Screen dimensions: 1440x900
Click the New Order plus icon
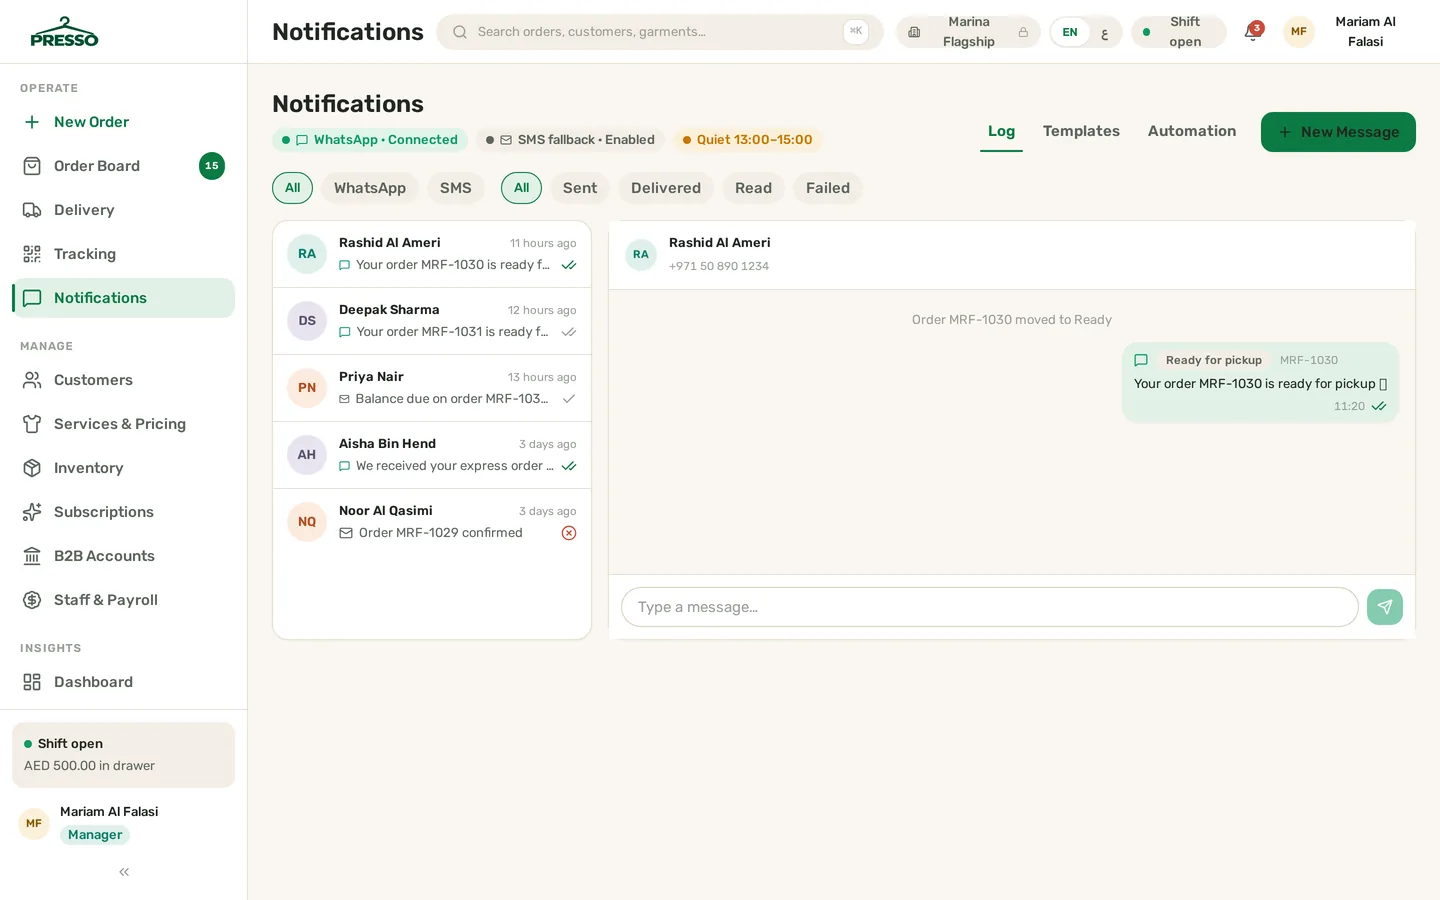tap(32, 122)
